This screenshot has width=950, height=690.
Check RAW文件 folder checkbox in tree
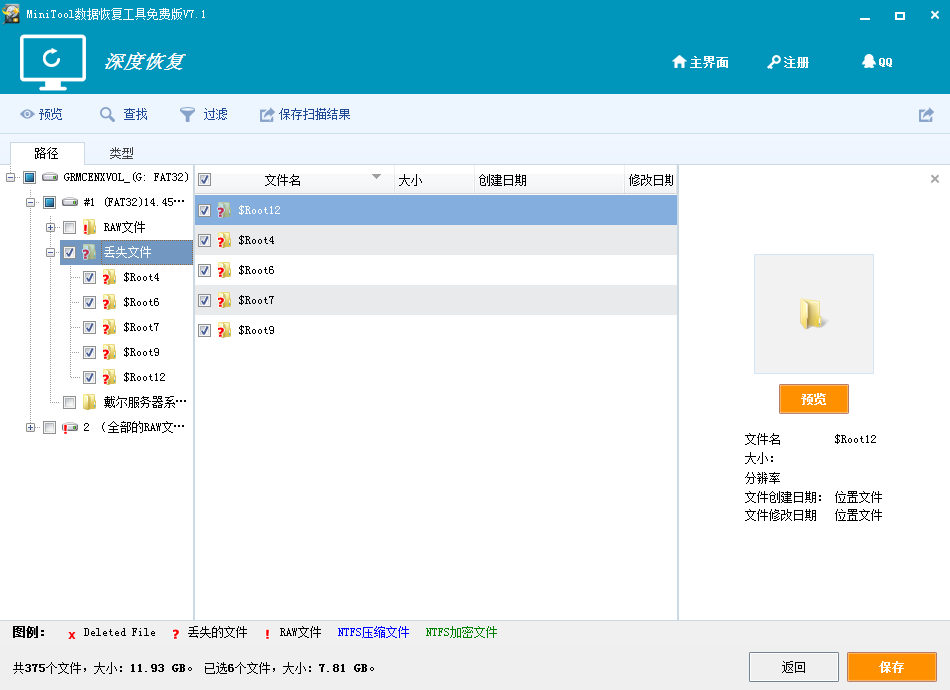pos(70,228)
